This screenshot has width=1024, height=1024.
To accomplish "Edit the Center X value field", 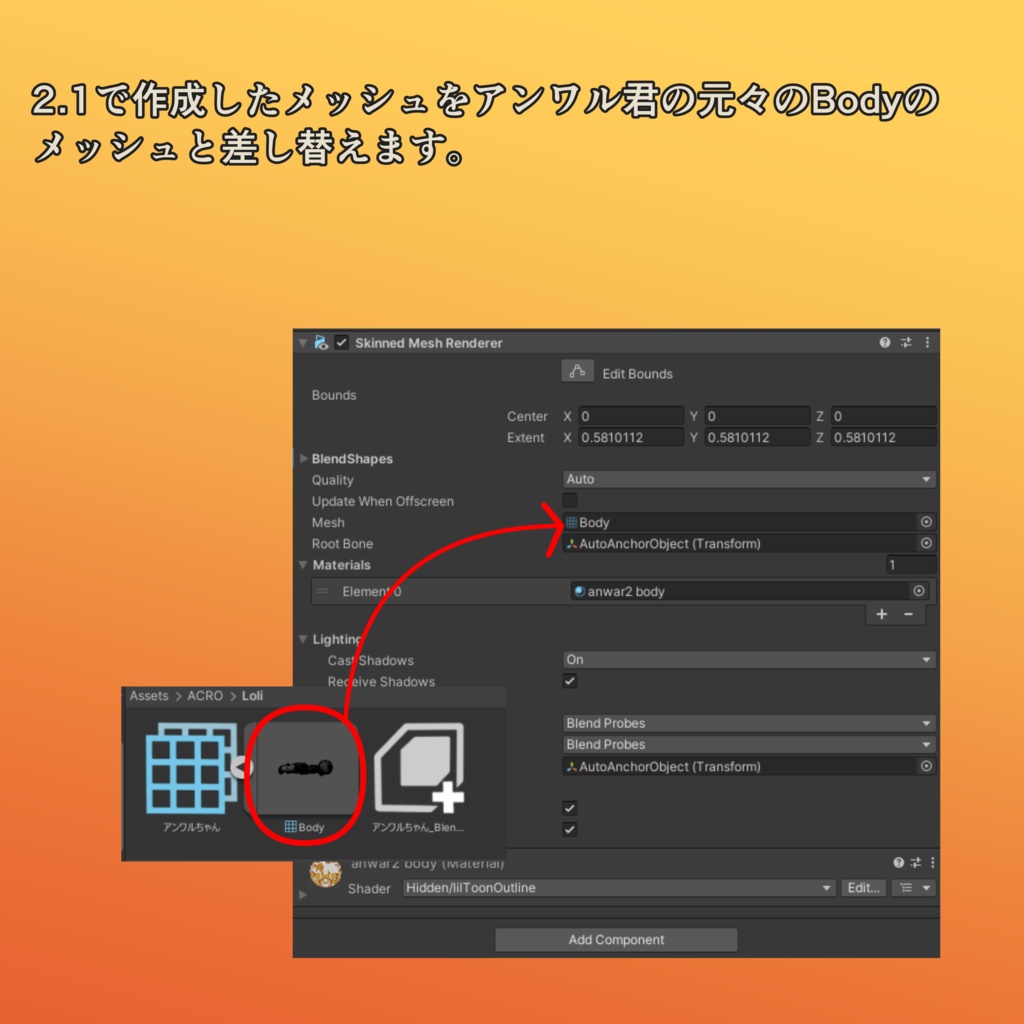I will (x=631, y=416).
